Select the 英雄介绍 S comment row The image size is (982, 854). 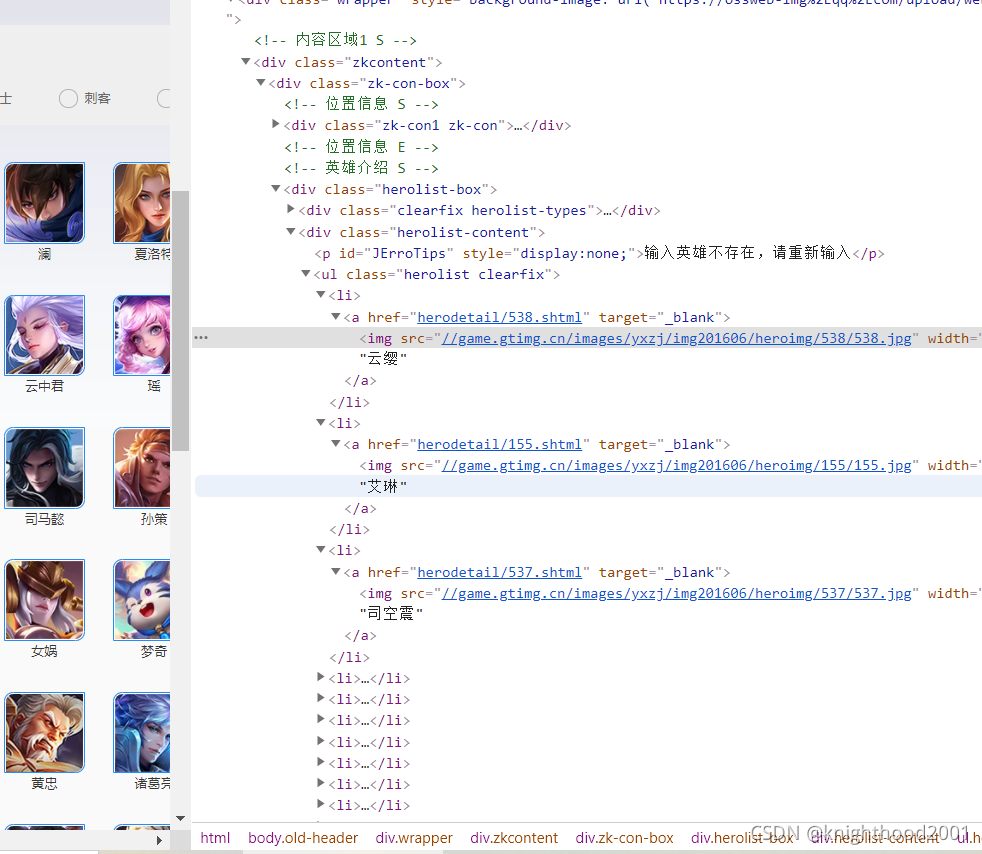[x=361, y=168]
